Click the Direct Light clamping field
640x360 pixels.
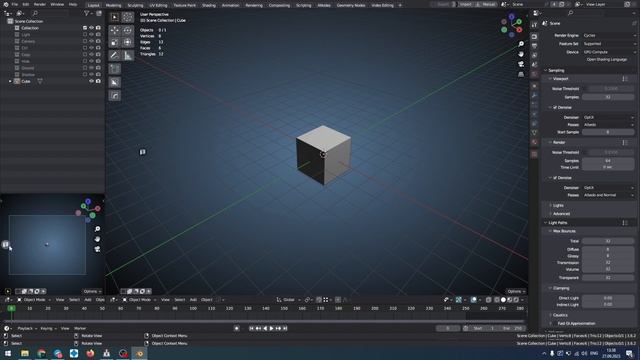tap(608, 298)
